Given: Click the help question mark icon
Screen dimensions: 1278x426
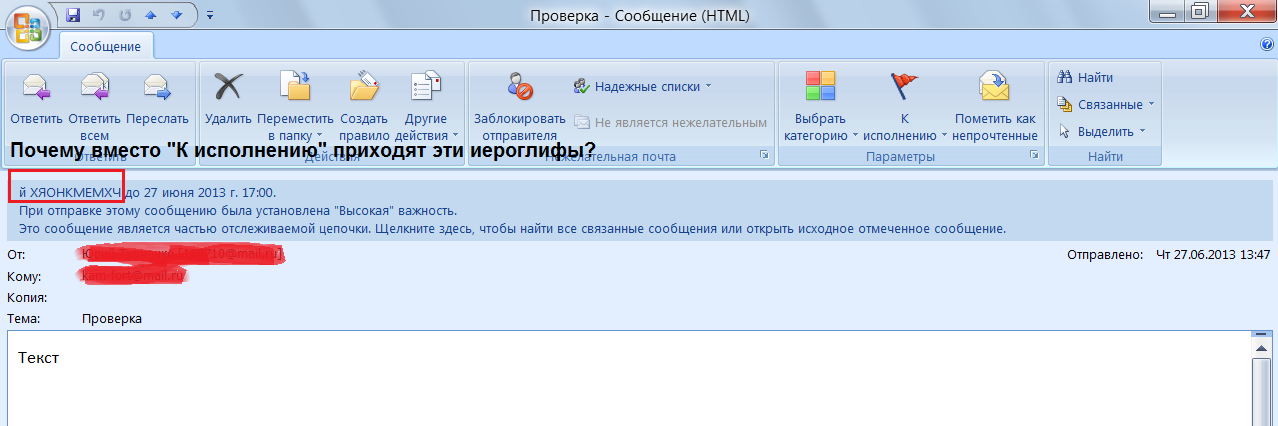Looking at the screenshot, I should point(1267,45).
